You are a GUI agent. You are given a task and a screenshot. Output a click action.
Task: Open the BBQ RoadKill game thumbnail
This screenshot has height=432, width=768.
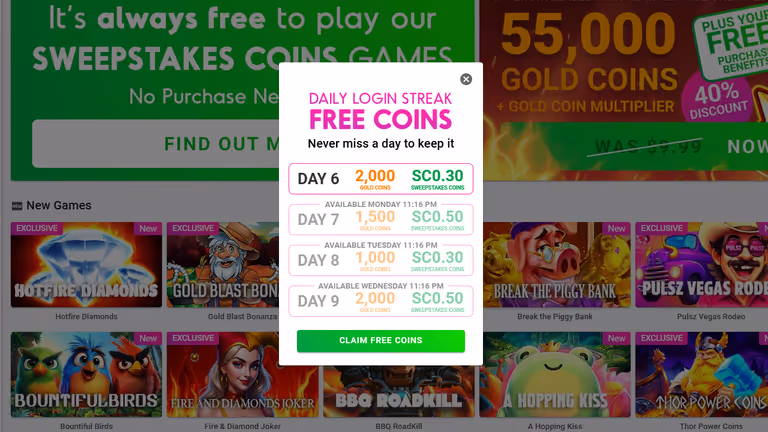399,392
